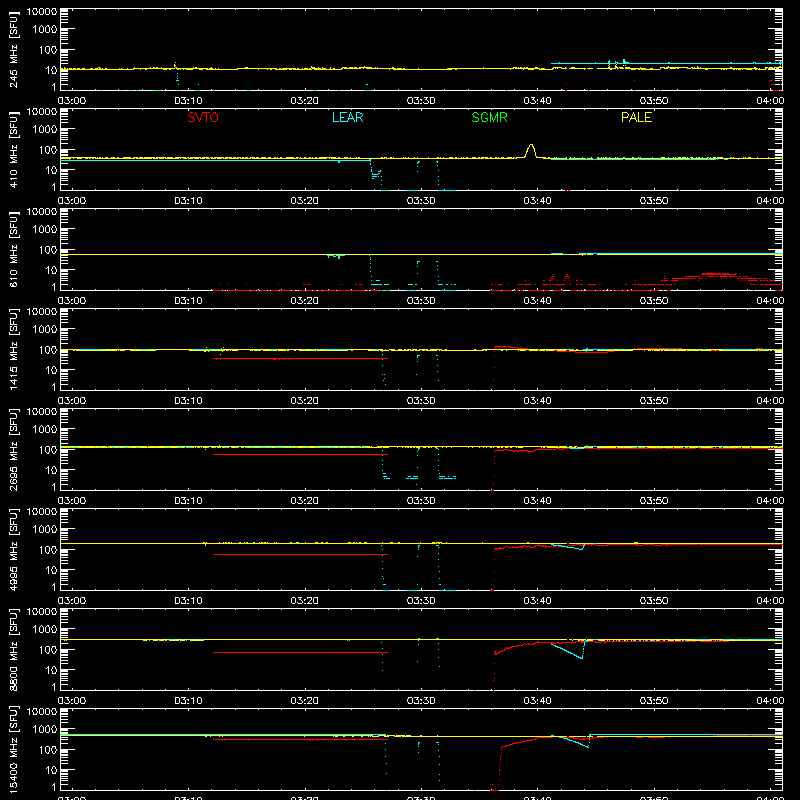Viewport: 800px width, 800px height.
Task: Click the 10000 tick of the 245 MHz plot
Action: 42,12
